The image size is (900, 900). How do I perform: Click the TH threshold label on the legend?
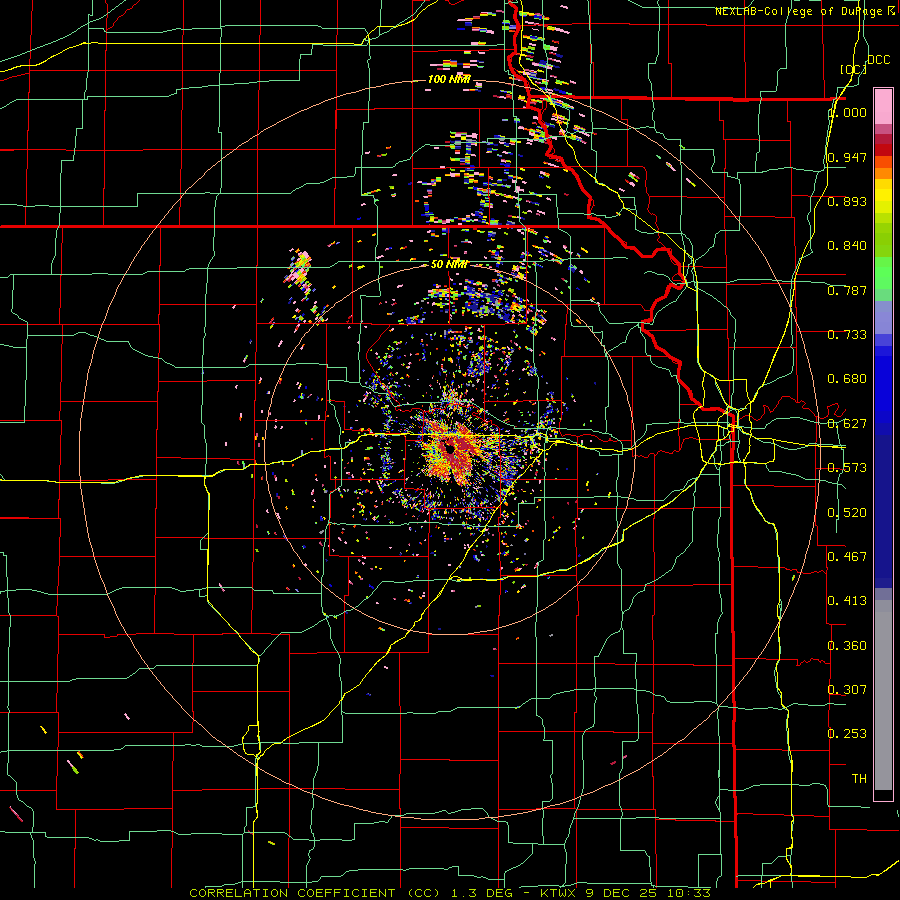(x=859, y=779)
